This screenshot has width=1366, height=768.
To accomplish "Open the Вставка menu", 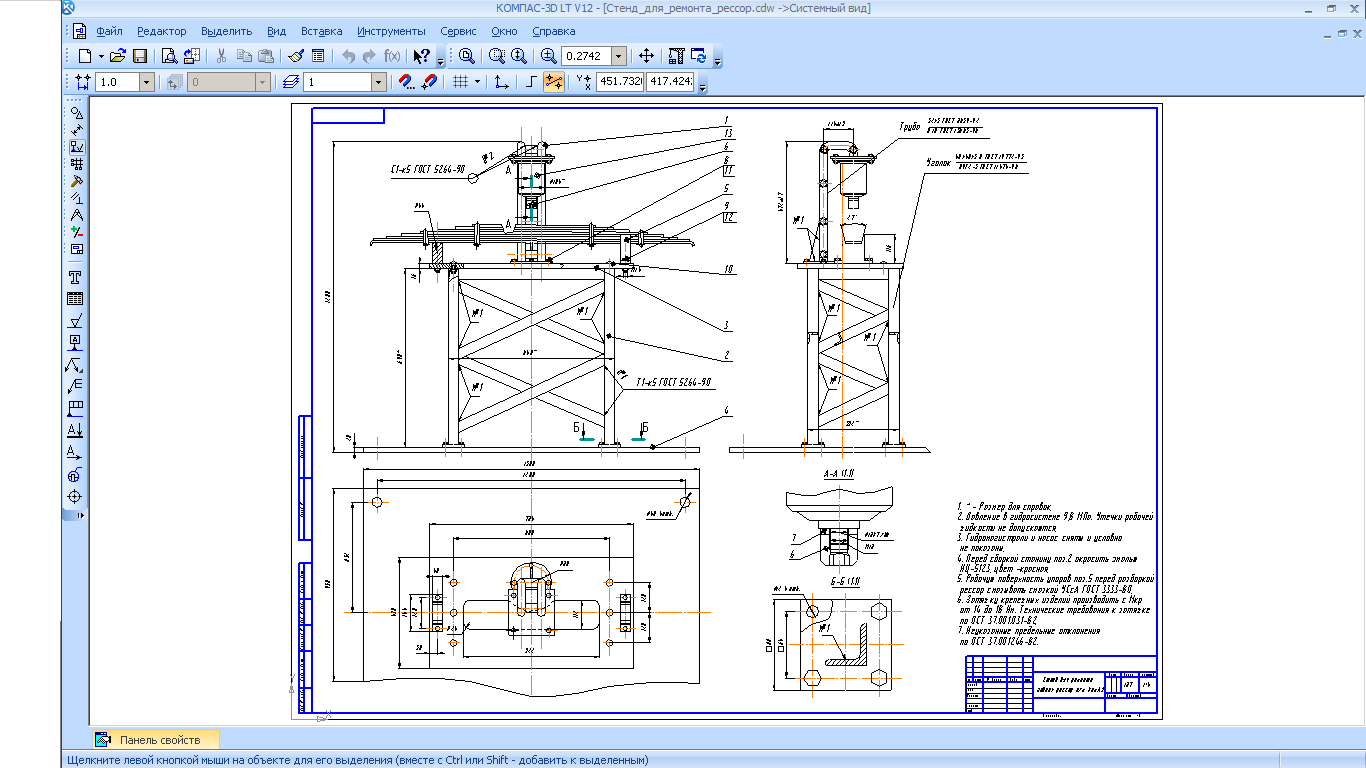I will [x=321, y=31].
